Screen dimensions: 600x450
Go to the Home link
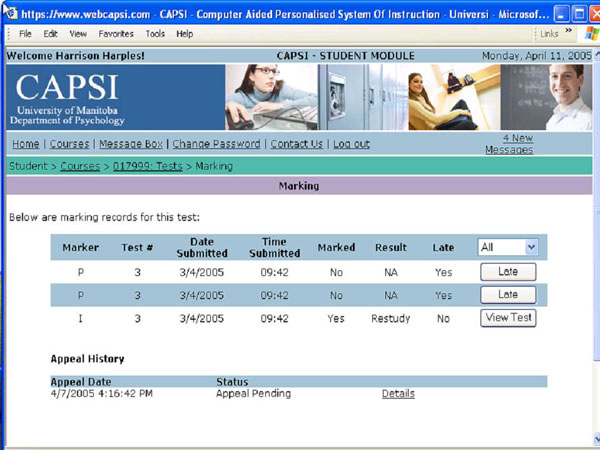[26, 144]
